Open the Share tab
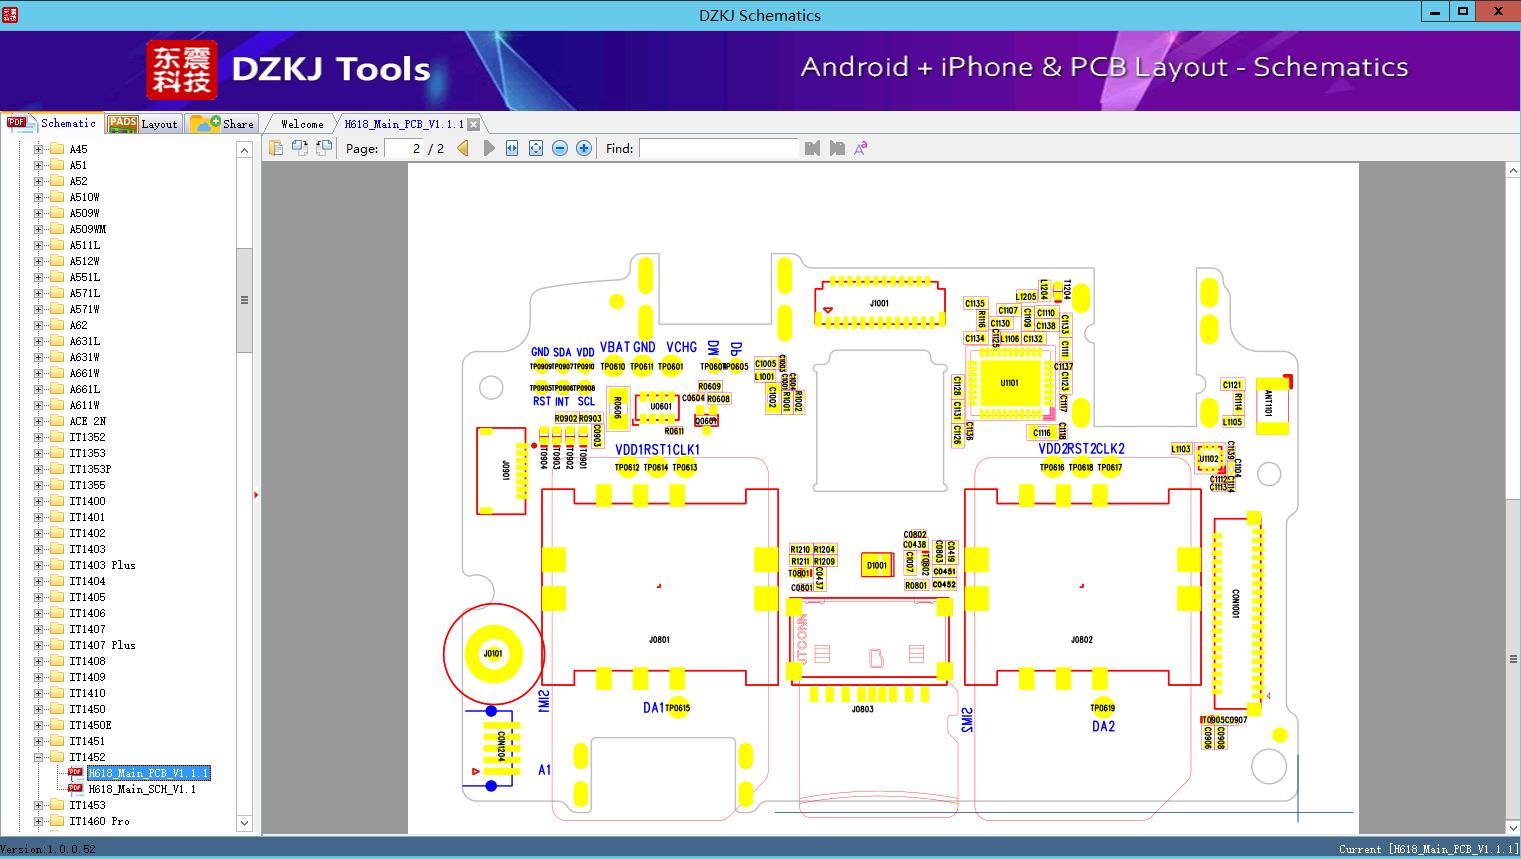Image resolution: width=1521 pixels, height=859 pixels. pos(222,123)
